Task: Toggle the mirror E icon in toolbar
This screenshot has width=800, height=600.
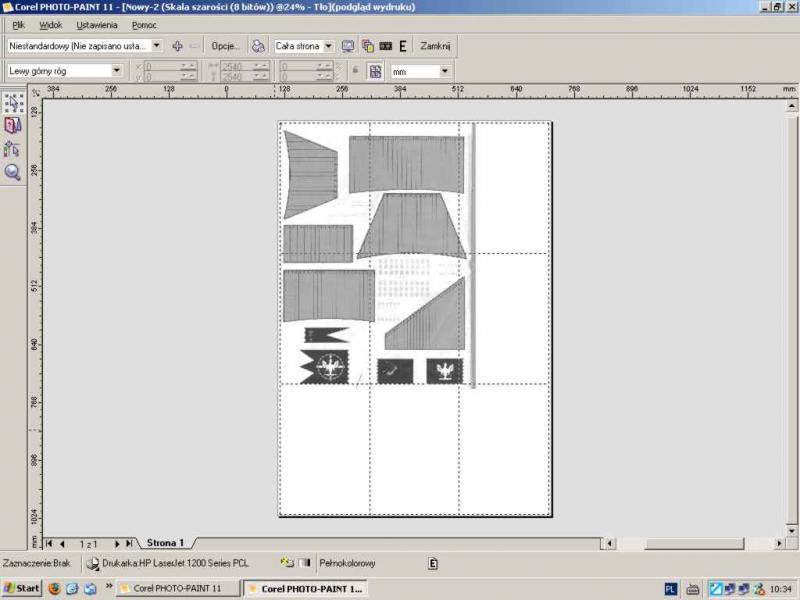Action: [x=403, y=46]
